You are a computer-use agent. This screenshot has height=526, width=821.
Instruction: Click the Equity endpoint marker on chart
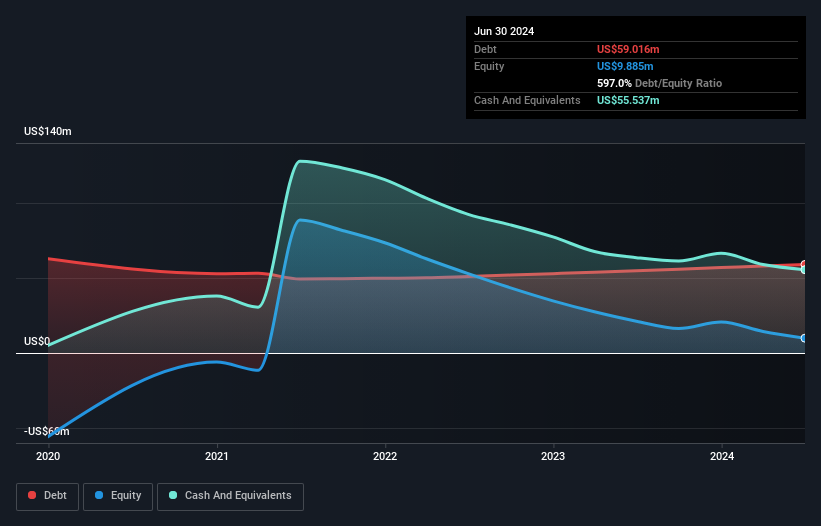click(x=804, y=339)
